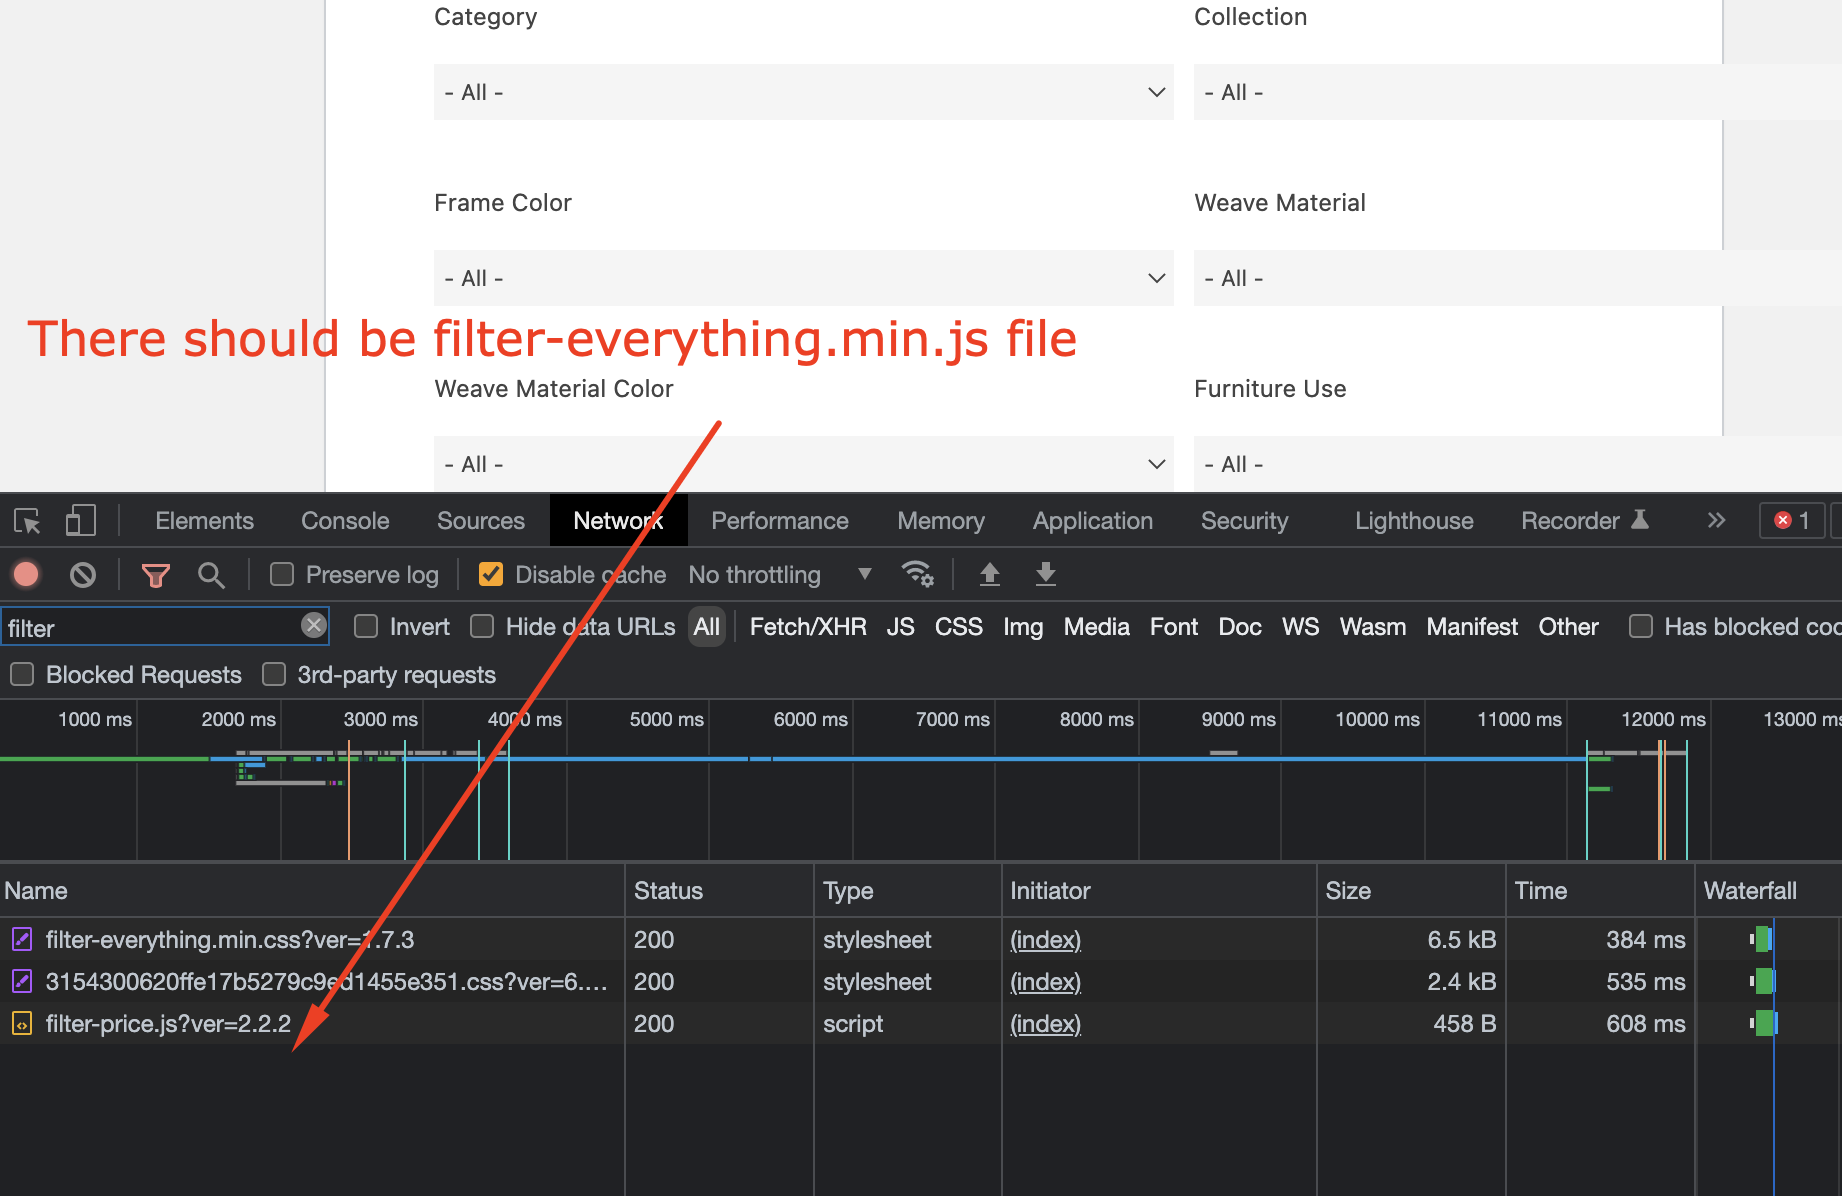Image resolution: width=1842 pixels, height=1196 pixels.
Task: Open the error count badge
Action: click(1792, 521)
